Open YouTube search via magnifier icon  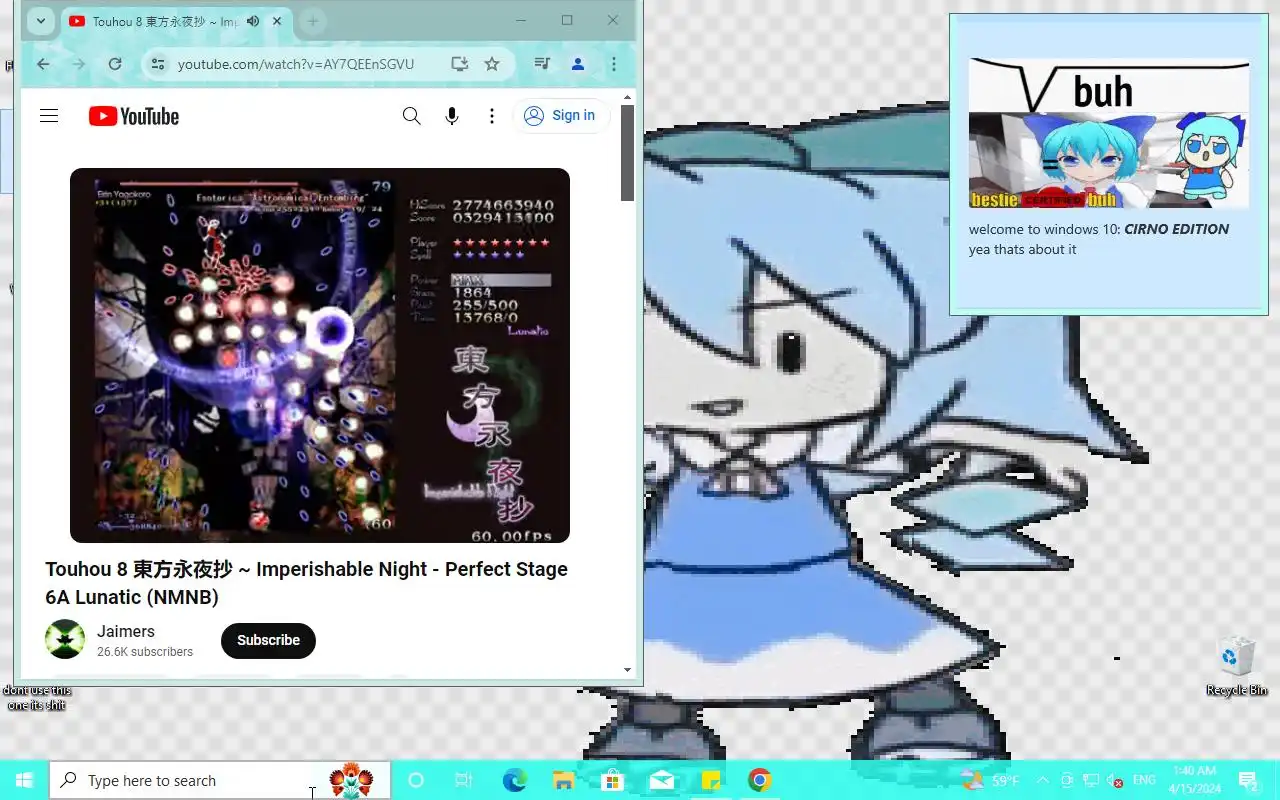coord(411,116)
